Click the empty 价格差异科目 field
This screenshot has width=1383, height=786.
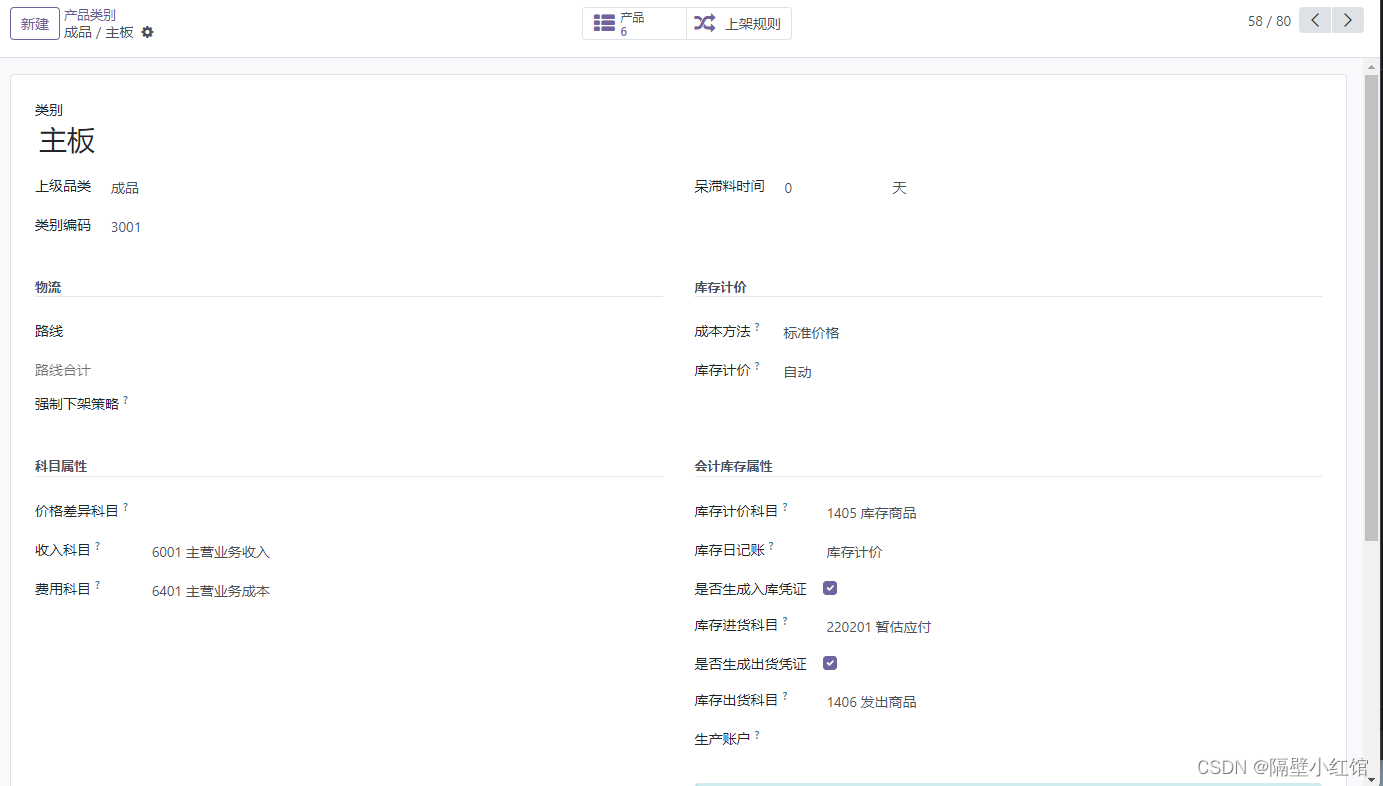click(x=407, y=512)
